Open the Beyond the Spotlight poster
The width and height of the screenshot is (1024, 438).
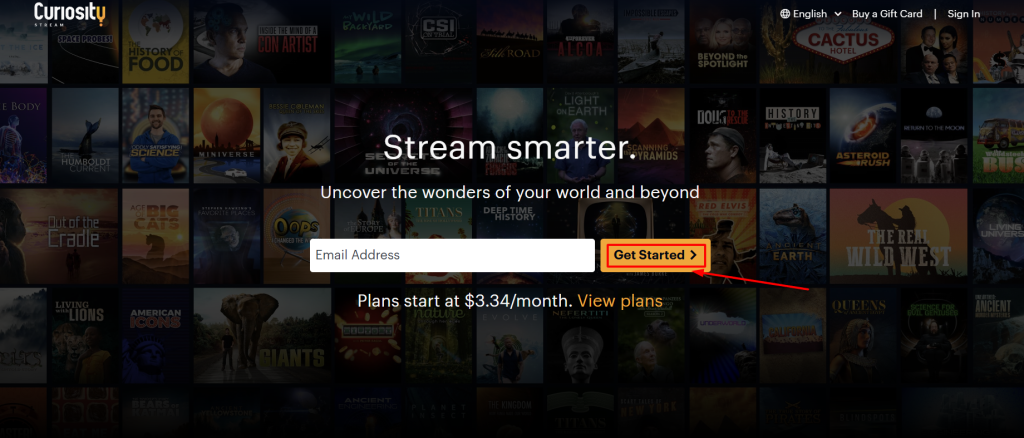pyautogui.click(x=722, y=42)
